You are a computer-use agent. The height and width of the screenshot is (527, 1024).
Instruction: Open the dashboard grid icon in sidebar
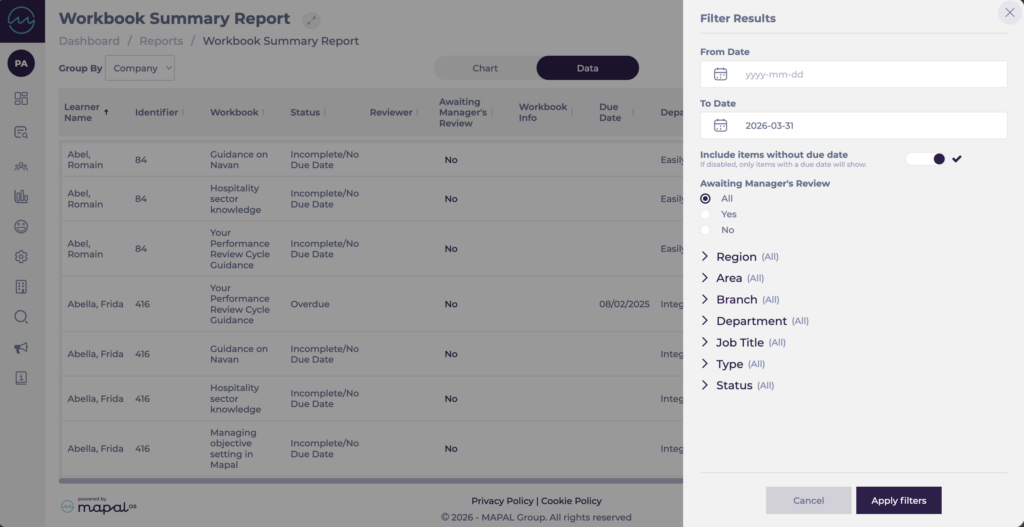point(21,98)
